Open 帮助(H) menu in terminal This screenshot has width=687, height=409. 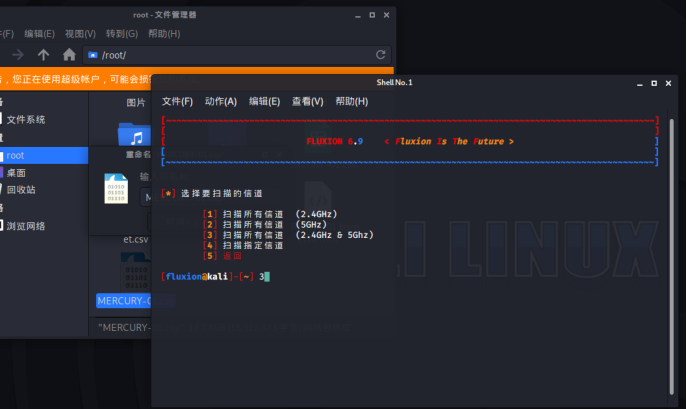(352, 102)
